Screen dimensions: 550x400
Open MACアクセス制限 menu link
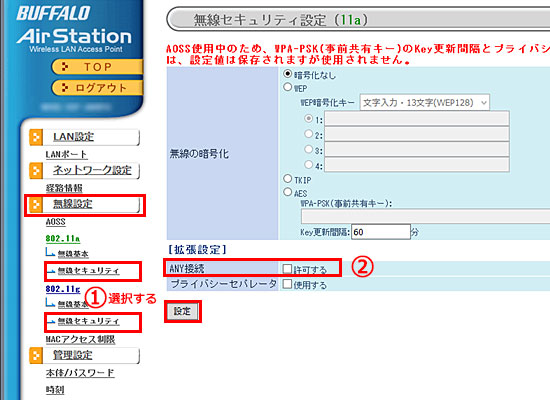[x=80, y=339]
